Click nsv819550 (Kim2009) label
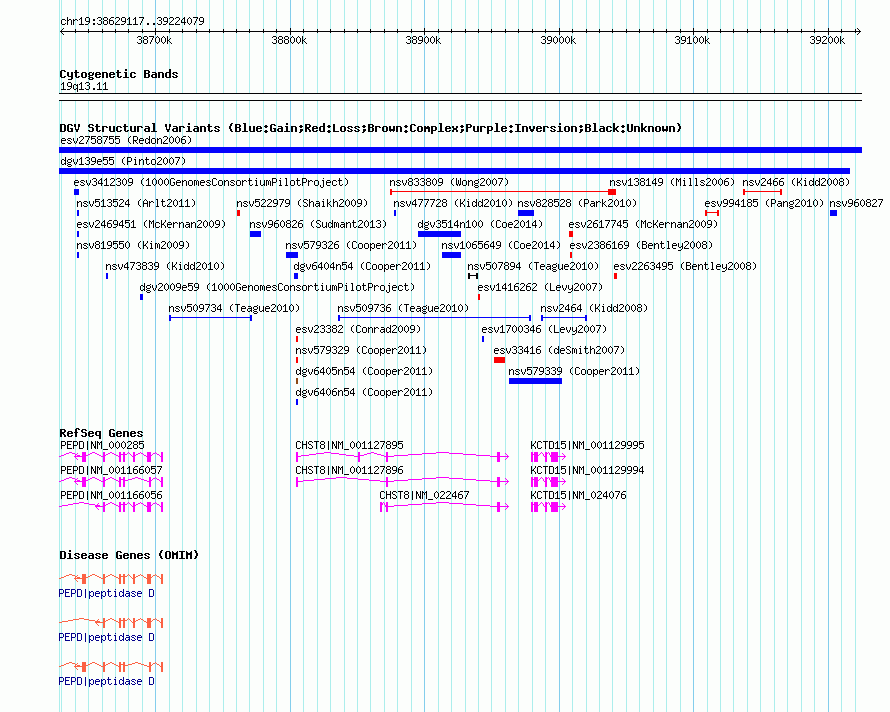The image size is (890, 712). [x=133, y=245]
